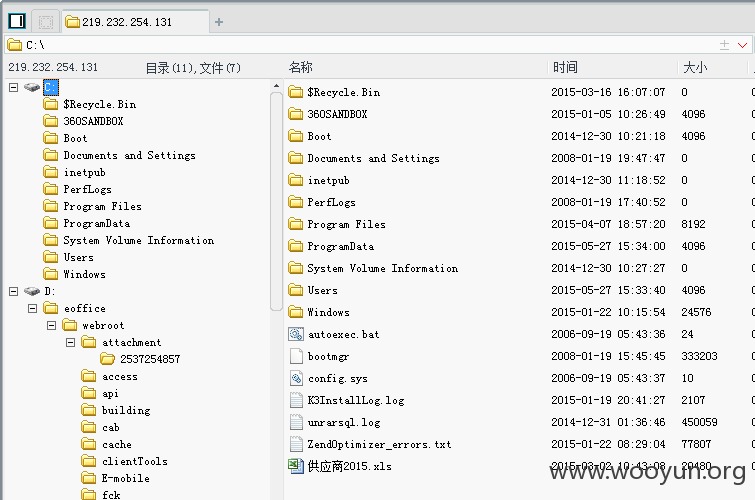Click the 24576 size value

click(696, 312)
